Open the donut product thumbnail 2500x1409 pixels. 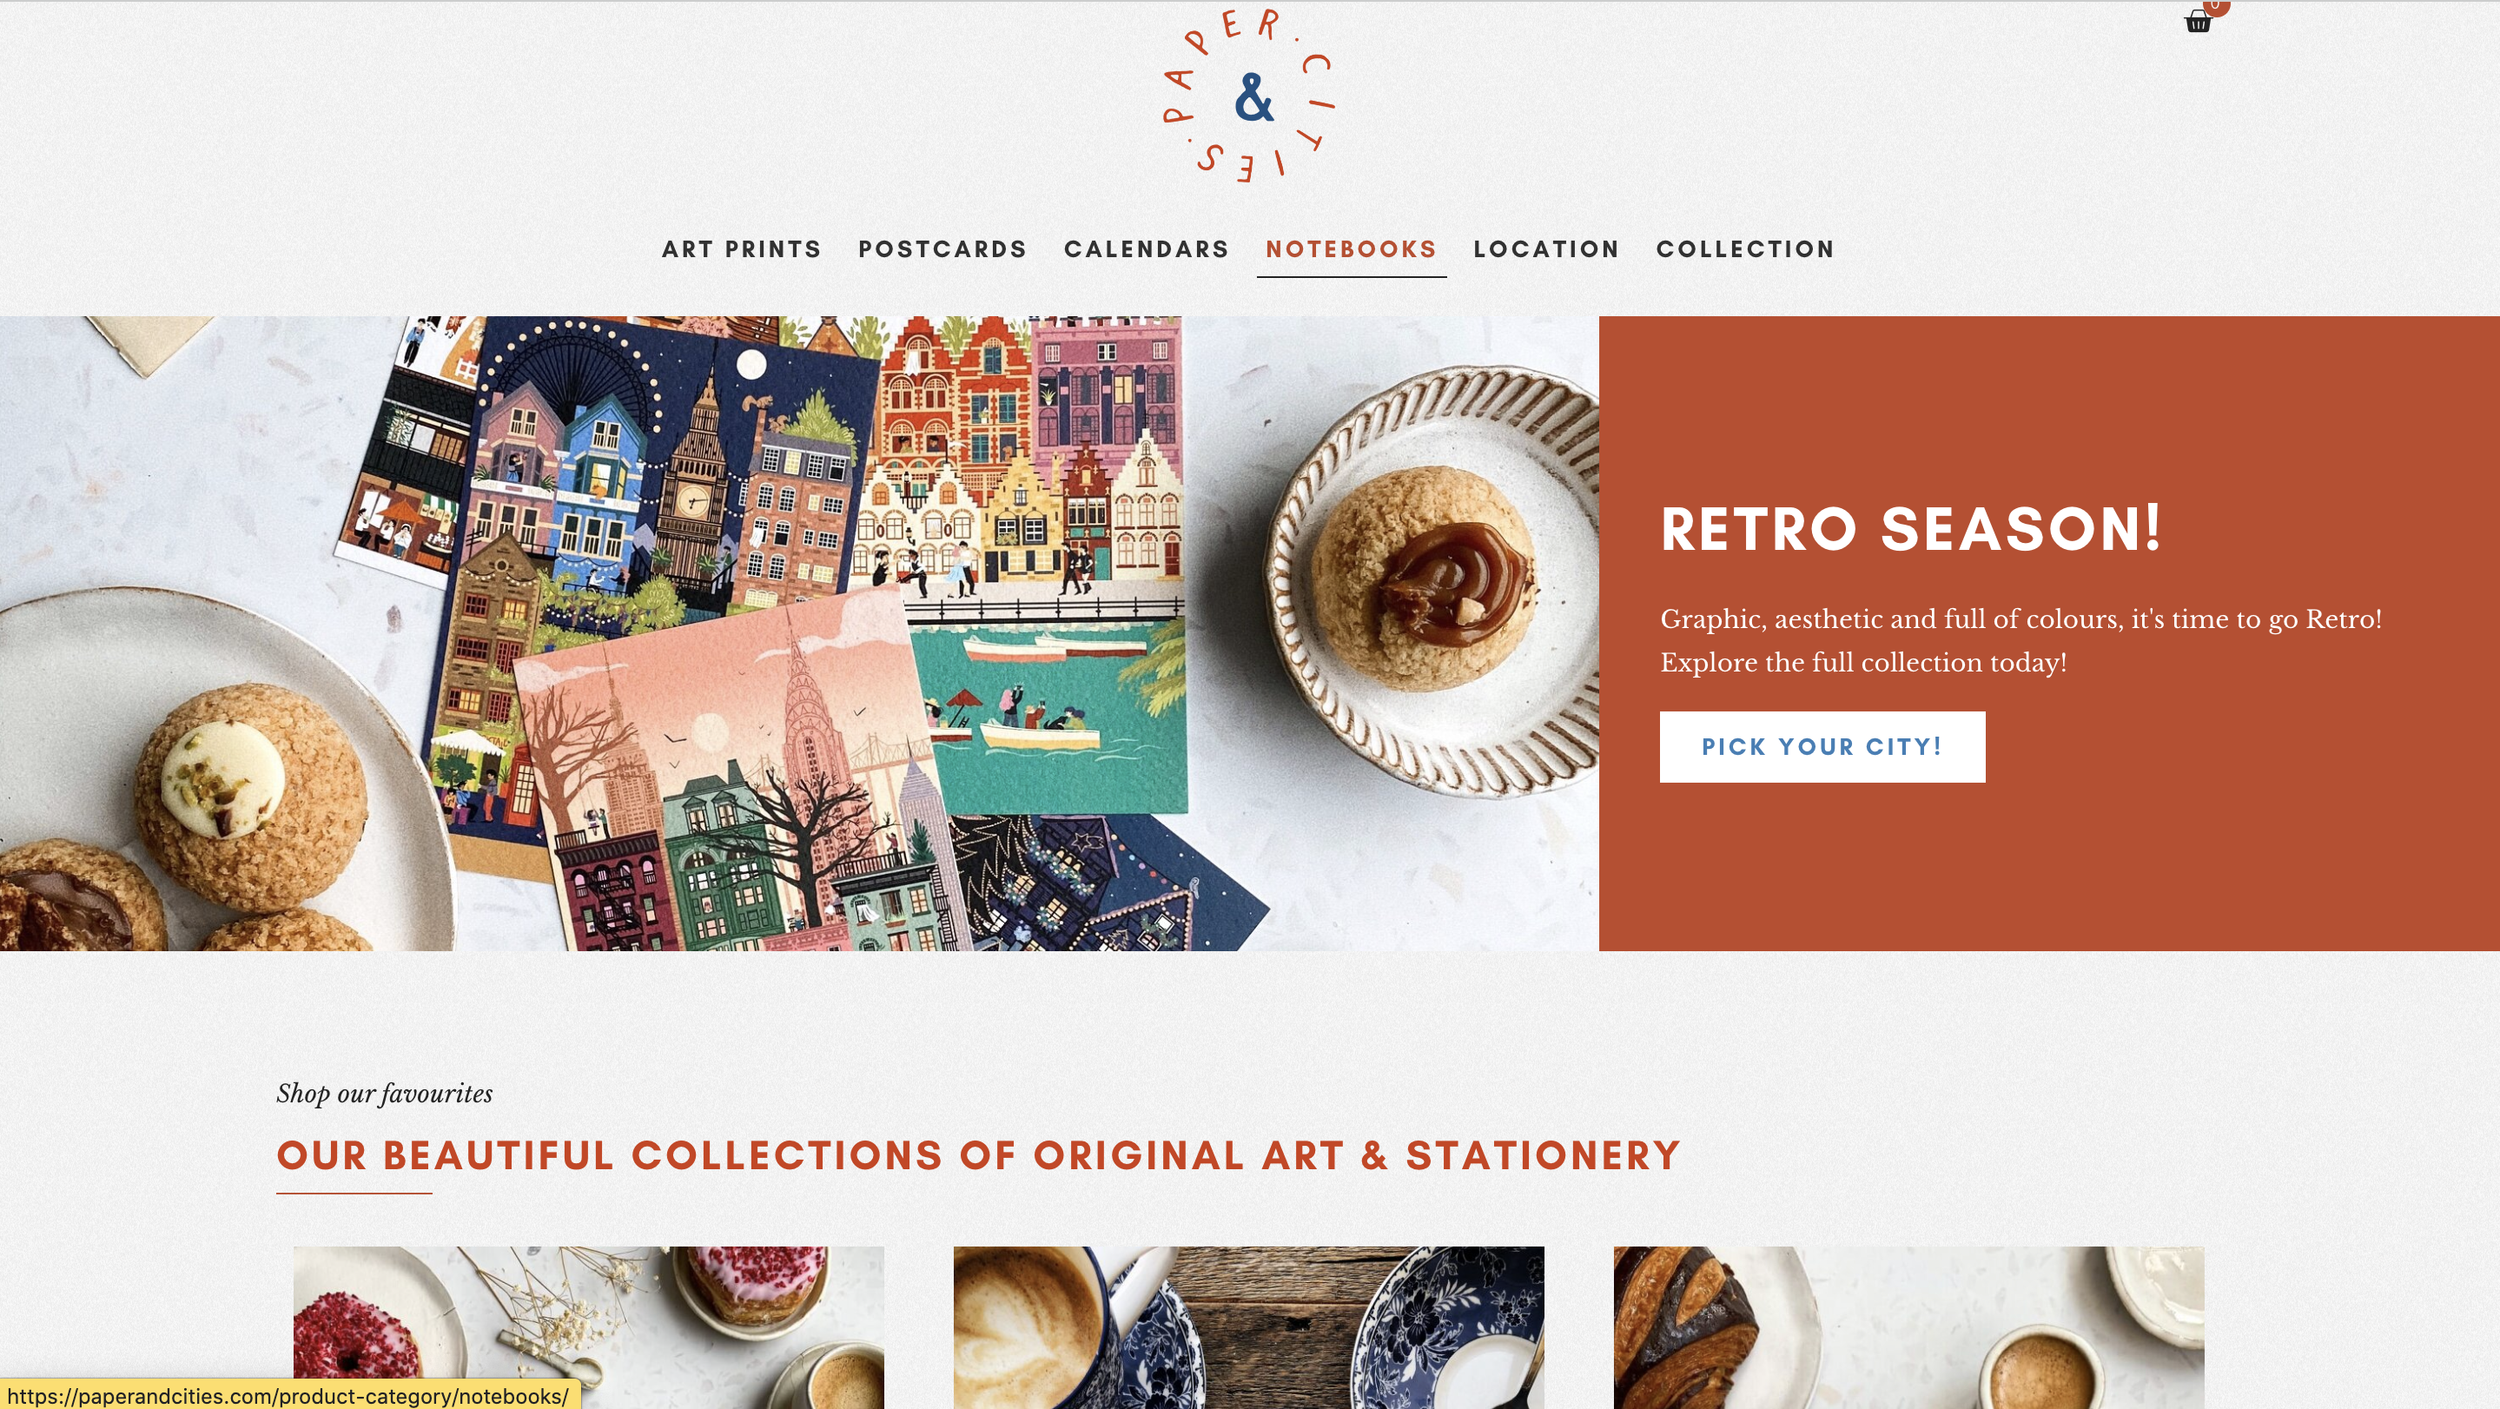(x=588, y=1327)
